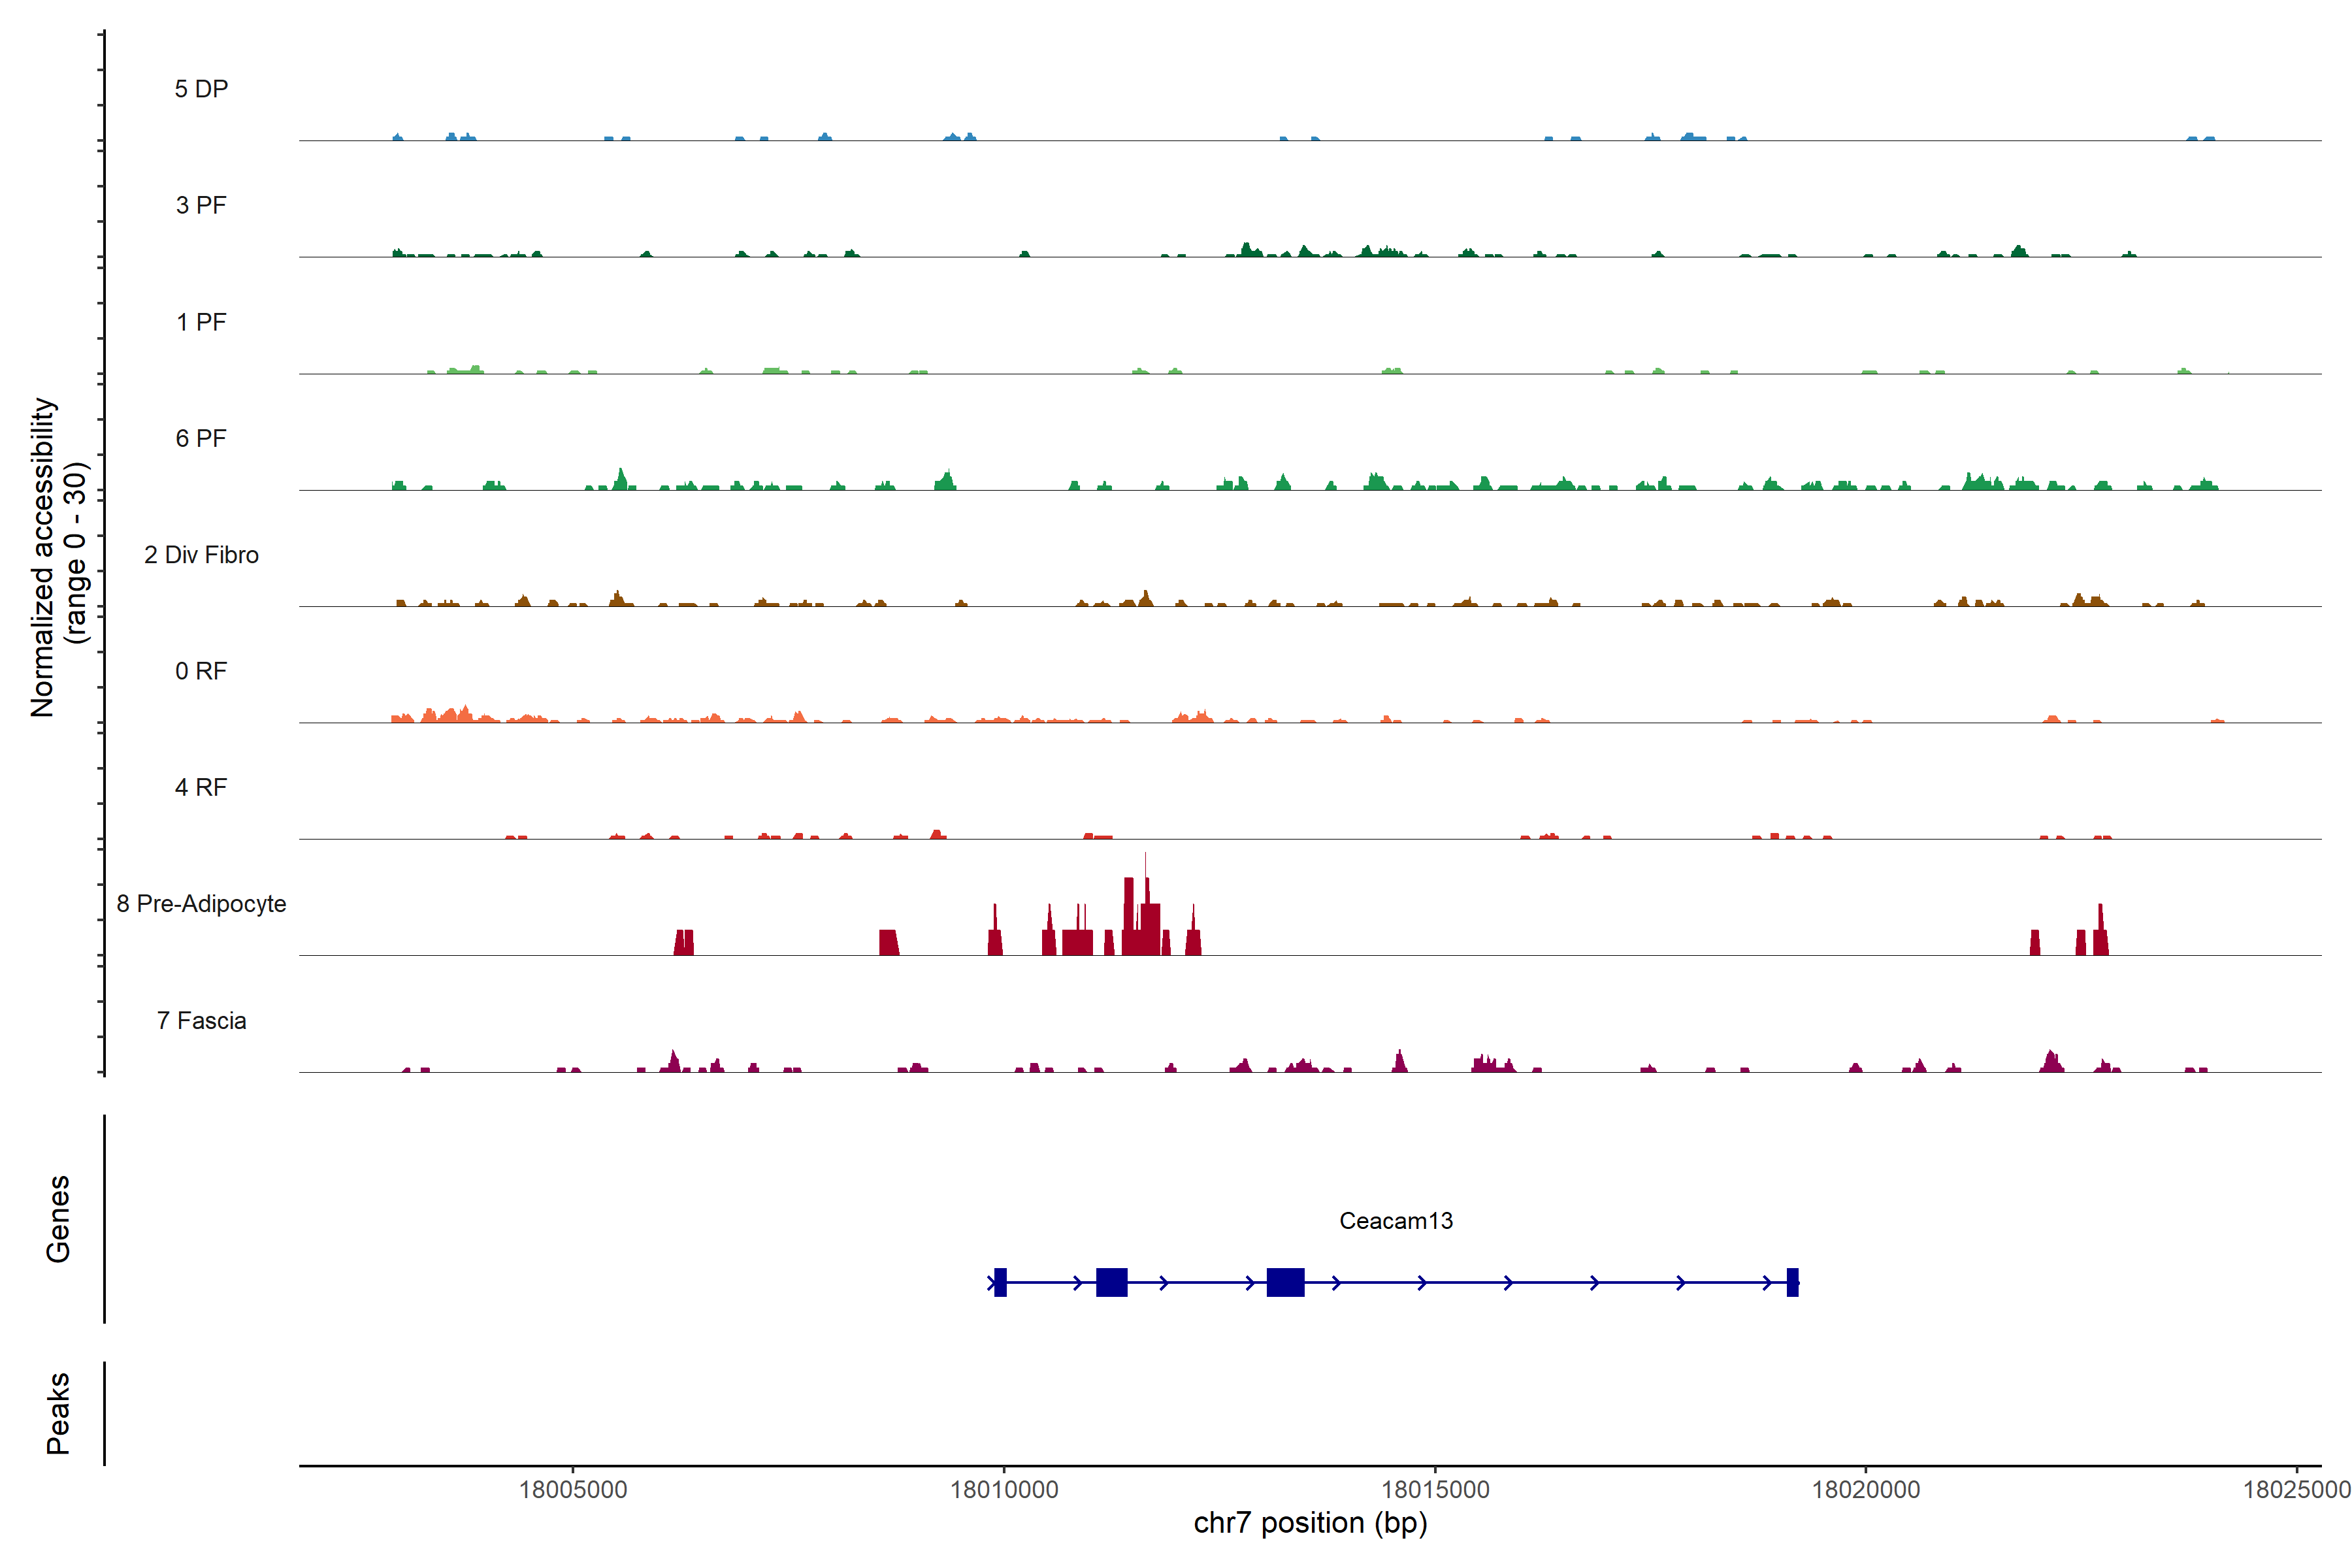The width and height of the screenshot is (2352, 1568).
Task: Click the 4 RF track label
Action: pyautogui.click(x=201, y=787)
